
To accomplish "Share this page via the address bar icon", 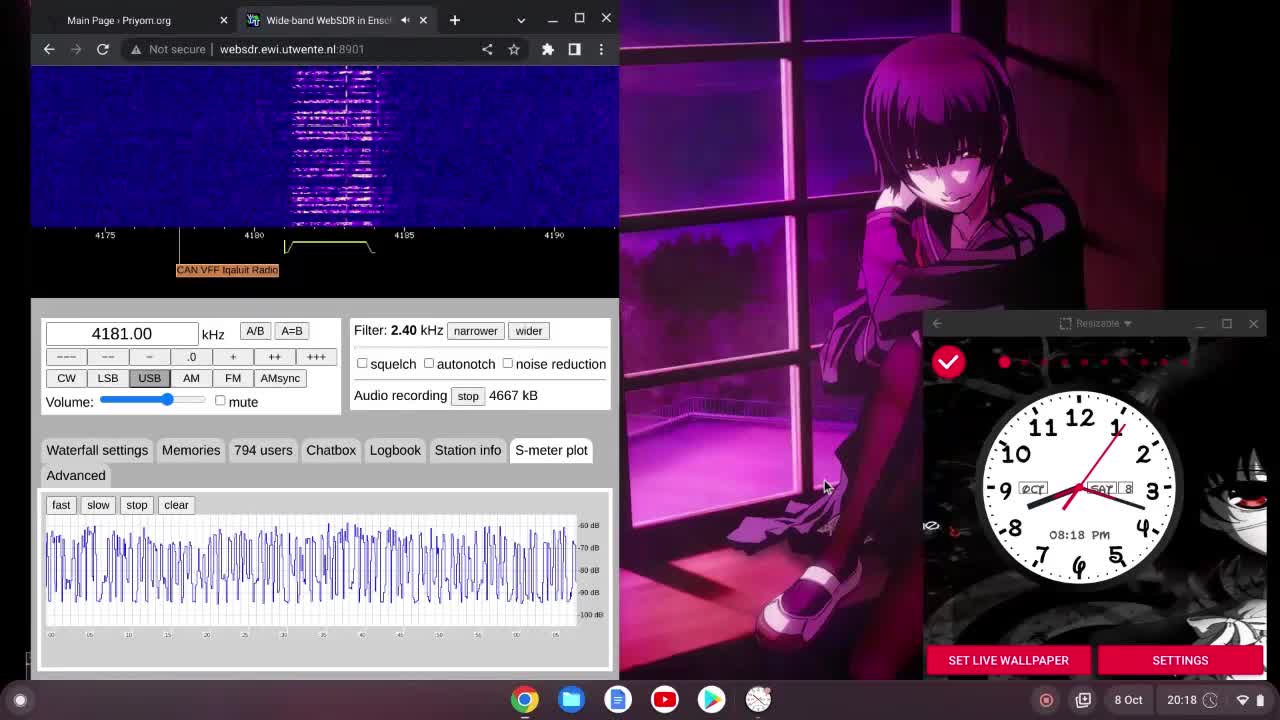I will point(487,49).
